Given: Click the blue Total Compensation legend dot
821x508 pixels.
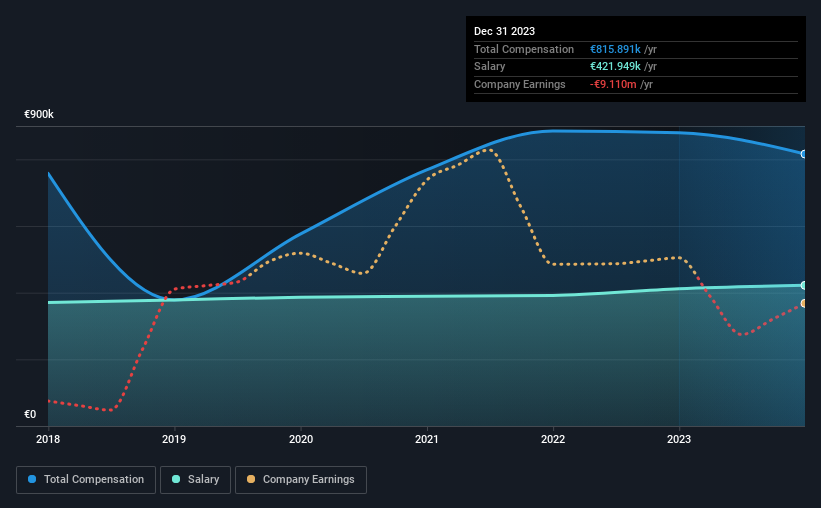Looking at the screenshot, I should tap(32, 479).
